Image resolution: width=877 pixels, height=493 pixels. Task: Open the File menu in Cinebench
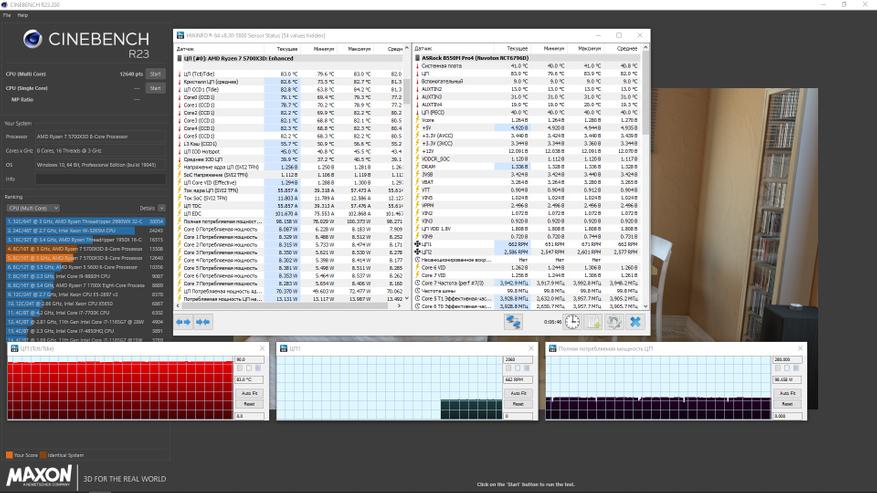[7, 15]
